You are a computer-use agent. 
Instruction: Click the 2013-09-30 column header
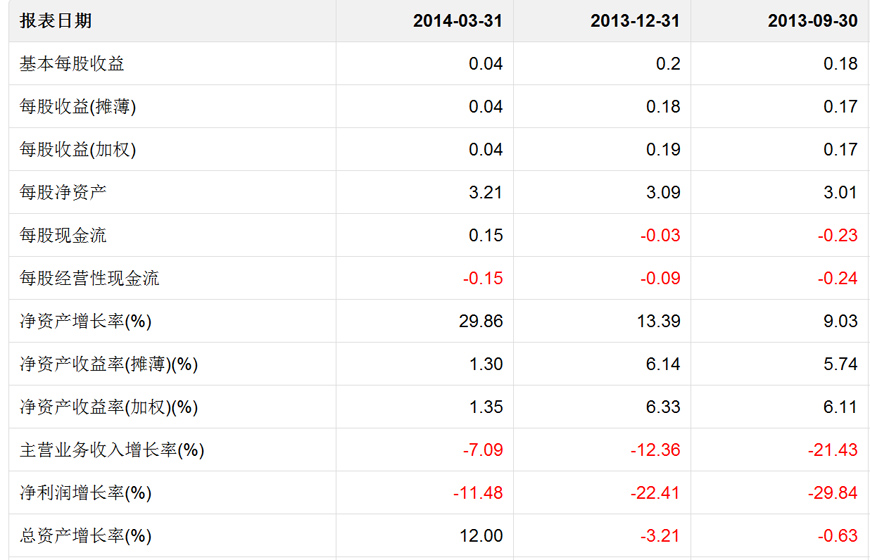click(x=812, y=21)
